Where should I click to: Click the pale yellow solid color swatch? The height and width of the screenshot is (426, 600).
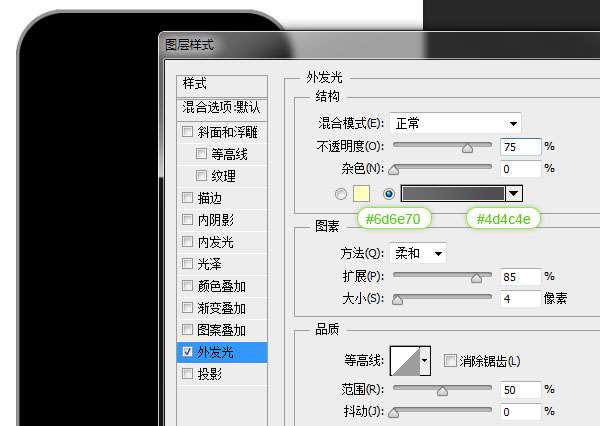click(361, 194)
